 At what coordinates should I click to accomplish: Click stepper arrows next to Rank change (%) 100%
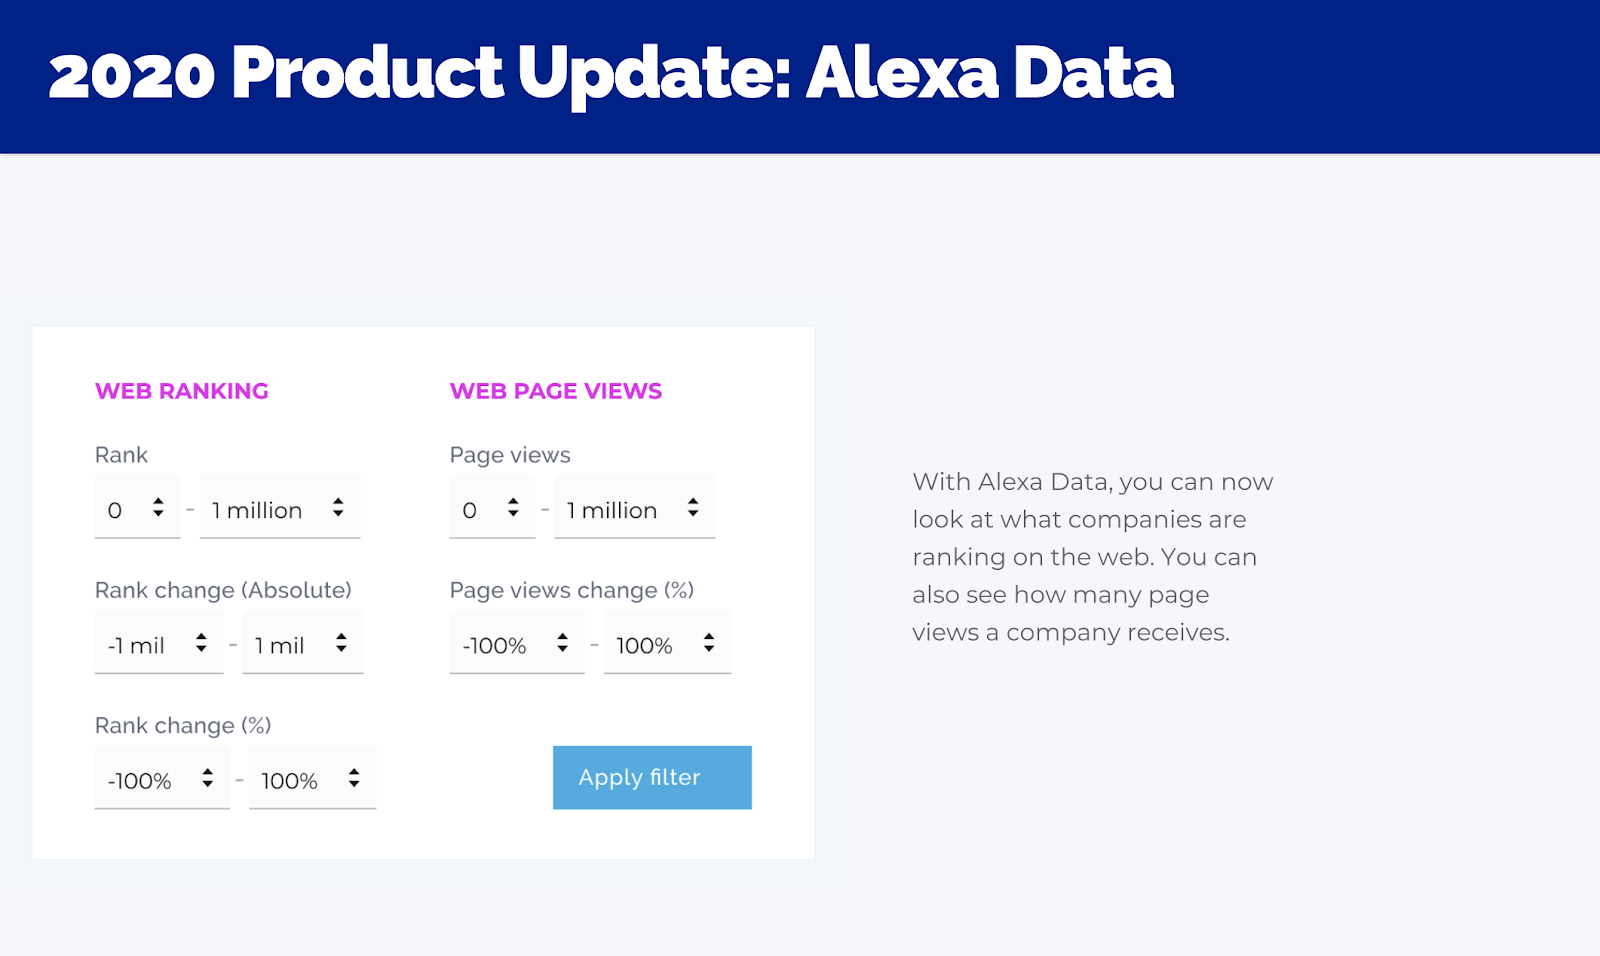pos(354,778)
